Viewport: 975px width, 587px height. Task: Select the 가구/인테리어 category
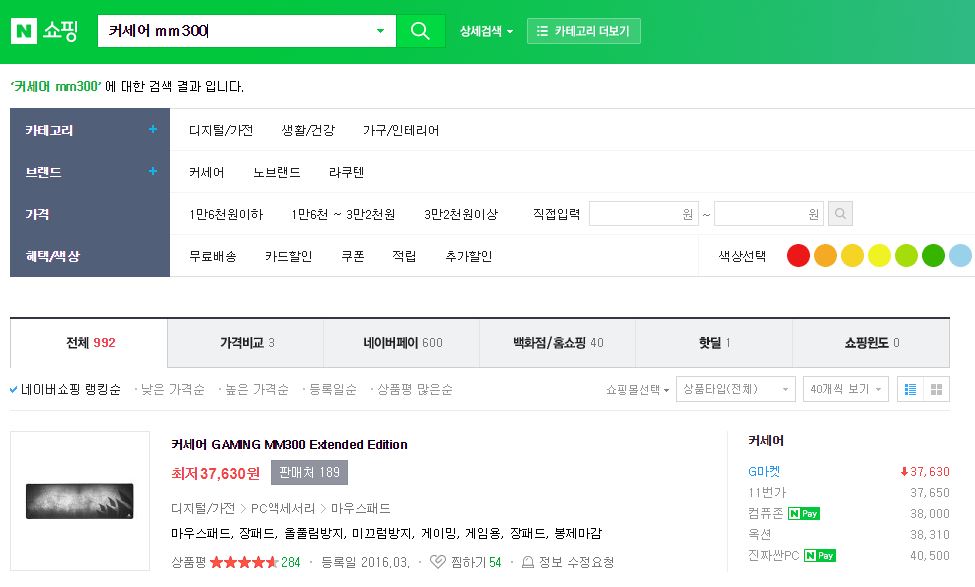pos(400,130)
